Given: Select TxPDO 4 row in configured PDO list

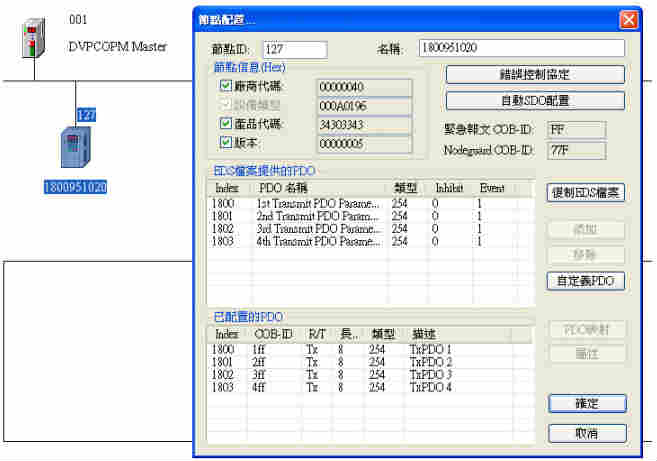Looking at the screenshot, I should (x=430, y=386).
